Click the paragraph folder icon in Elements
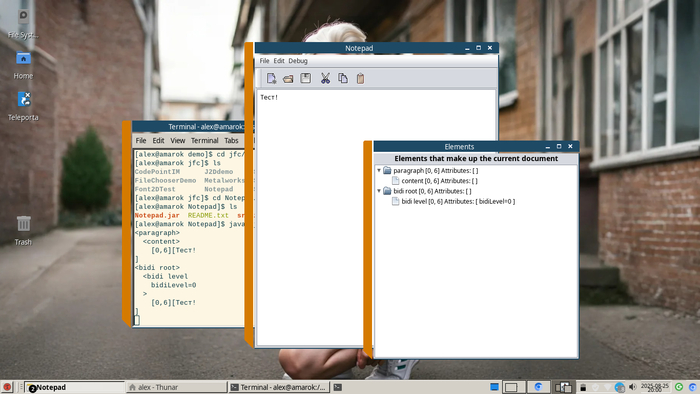 [x=387, y=170]
